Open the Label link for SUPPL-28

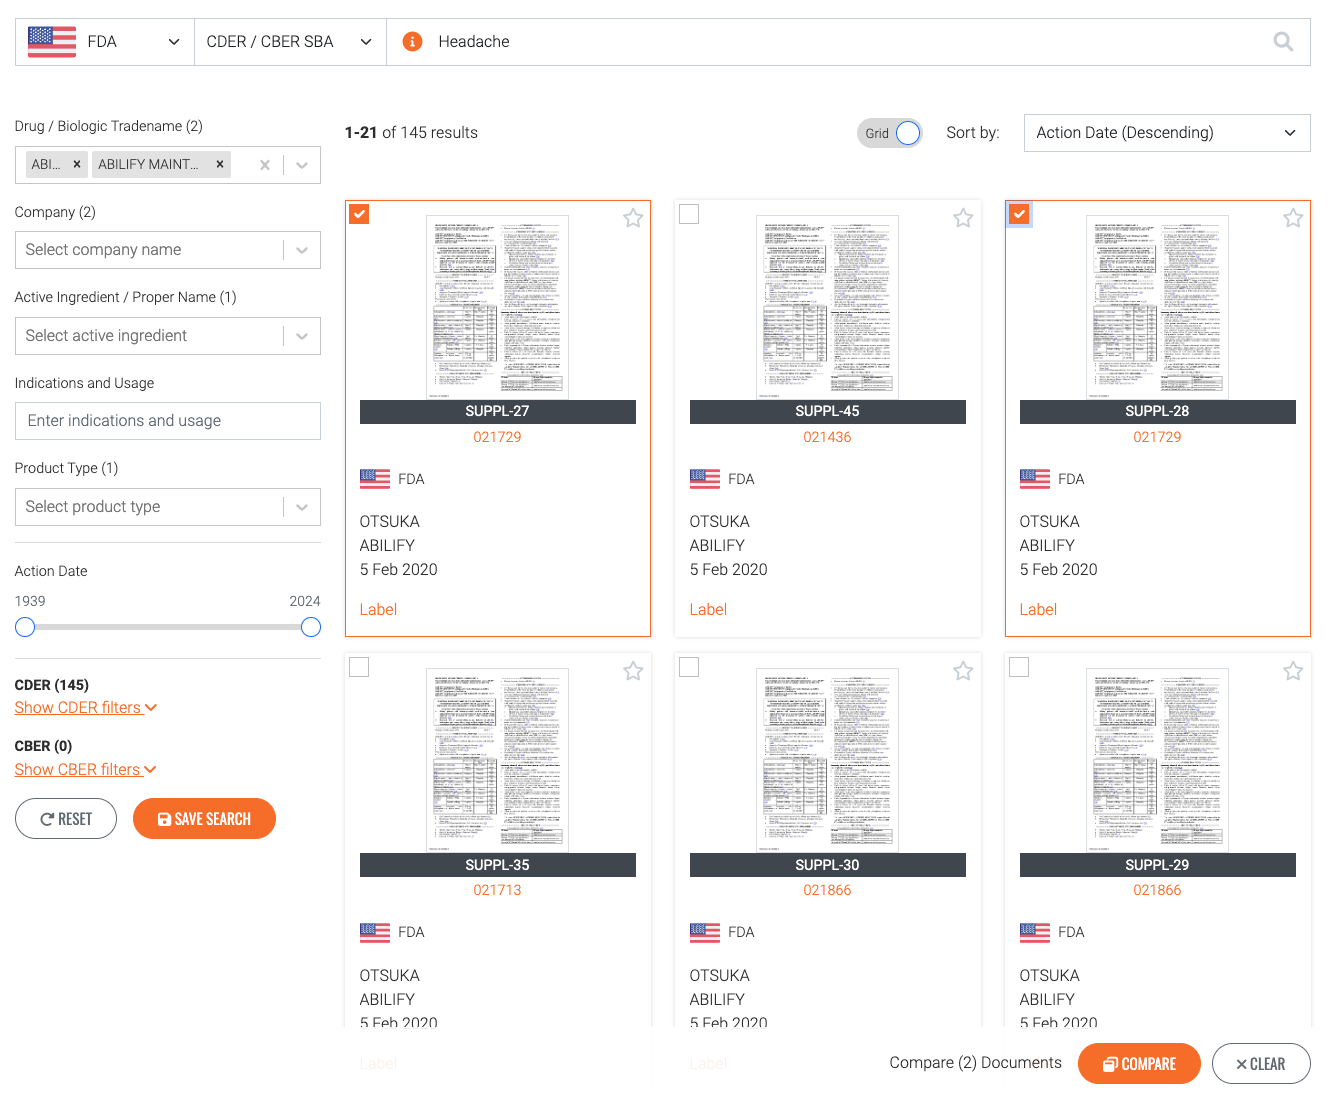pyautogui.click(x=1038, y=610)
